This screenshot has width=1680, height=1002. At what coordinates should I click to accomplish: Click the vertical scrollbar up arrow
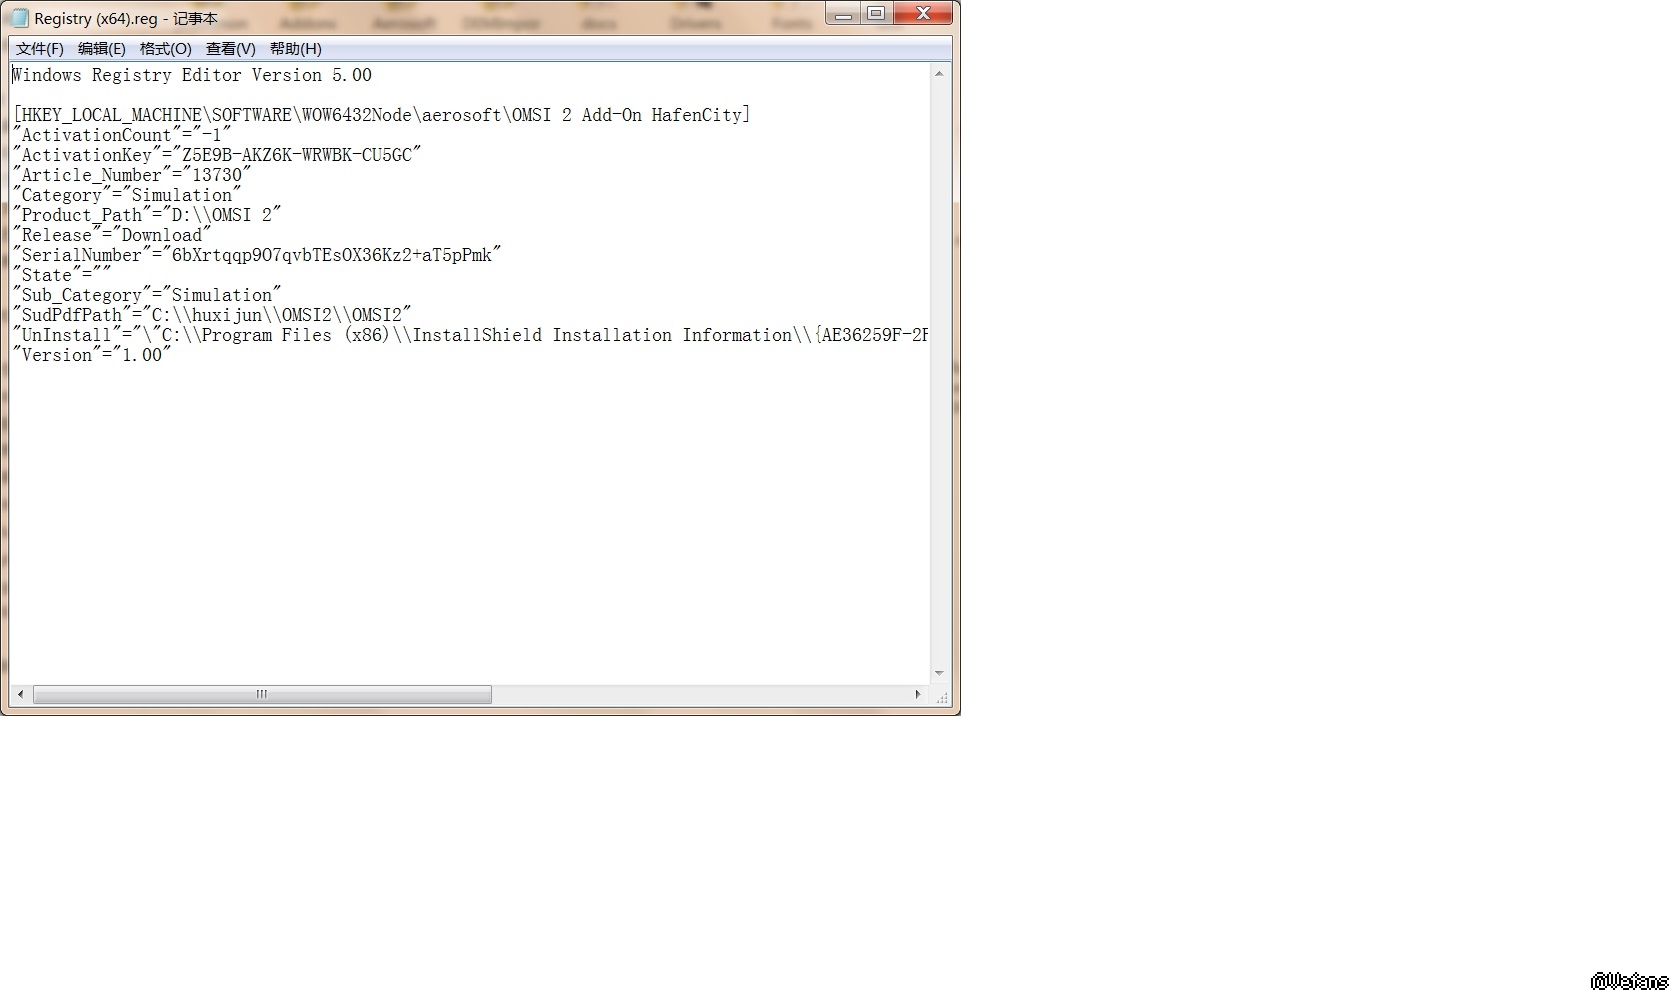click(939, 74)
